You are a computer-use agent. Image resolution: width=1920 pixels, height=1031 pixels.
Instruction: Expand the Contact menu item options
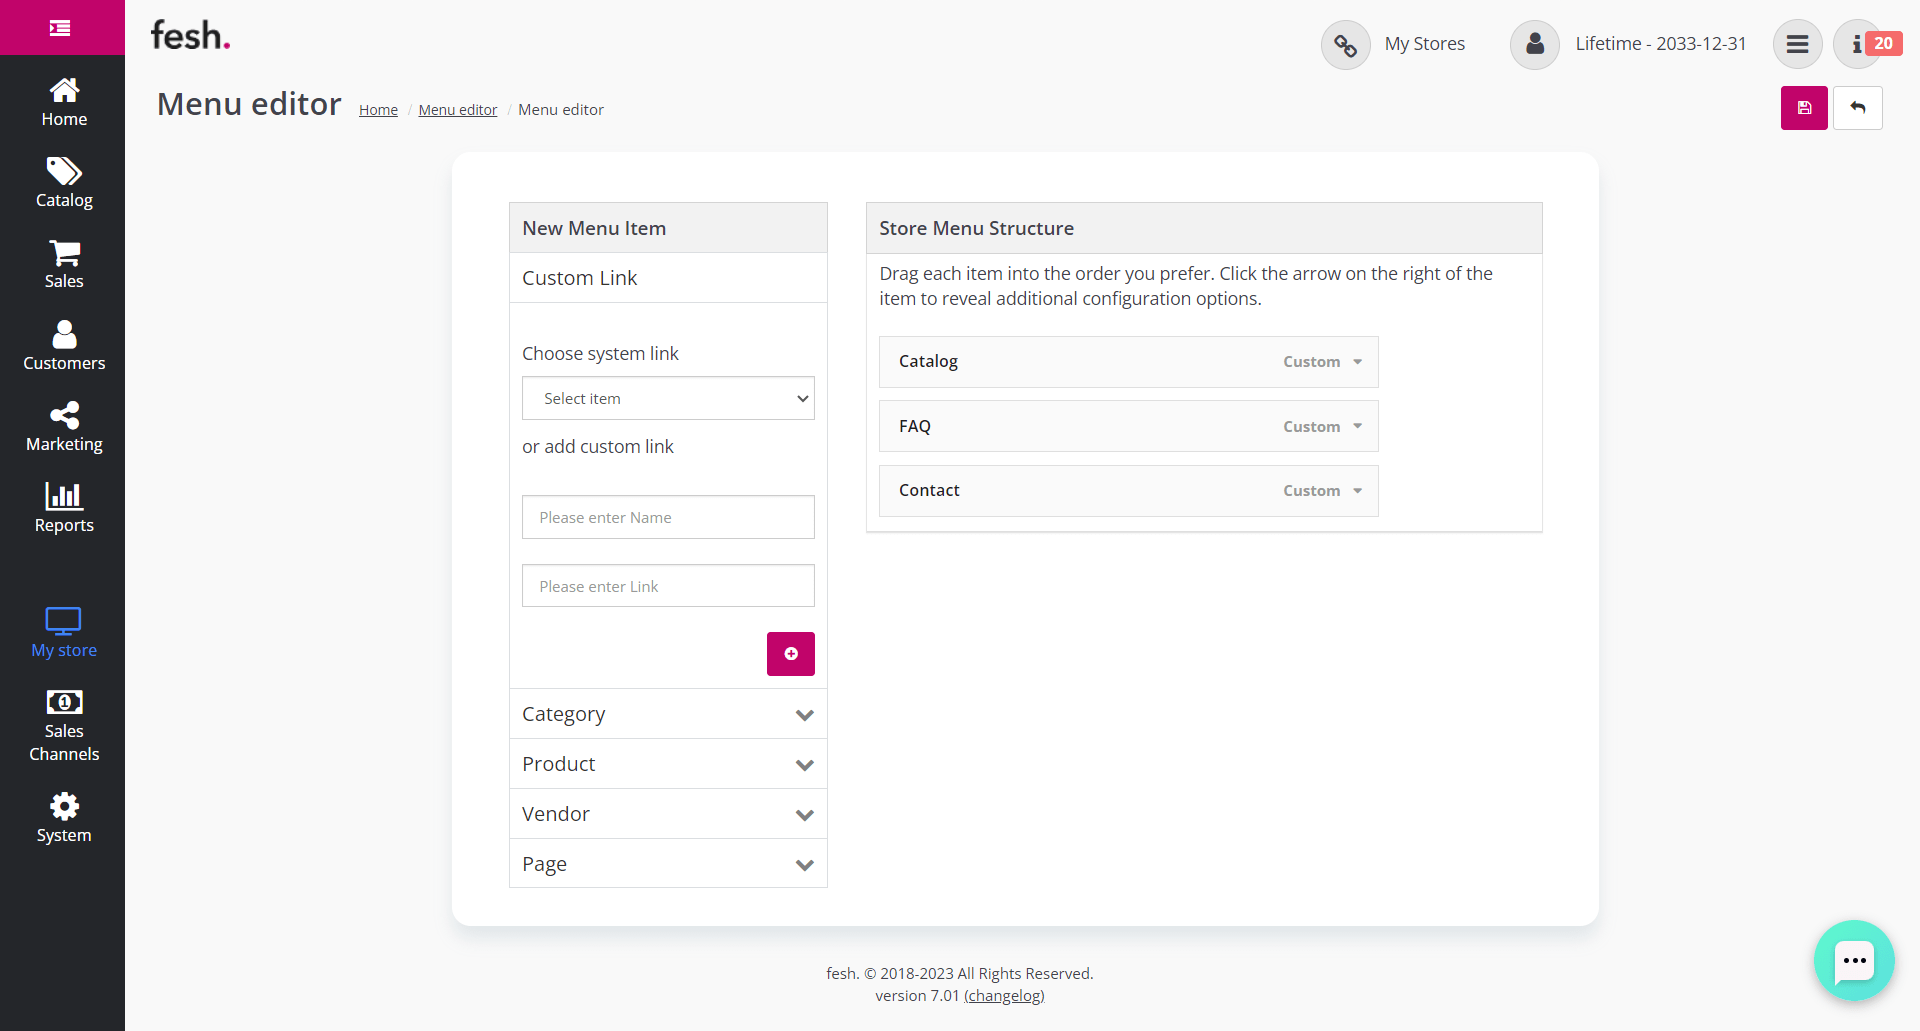point(1357,491)
